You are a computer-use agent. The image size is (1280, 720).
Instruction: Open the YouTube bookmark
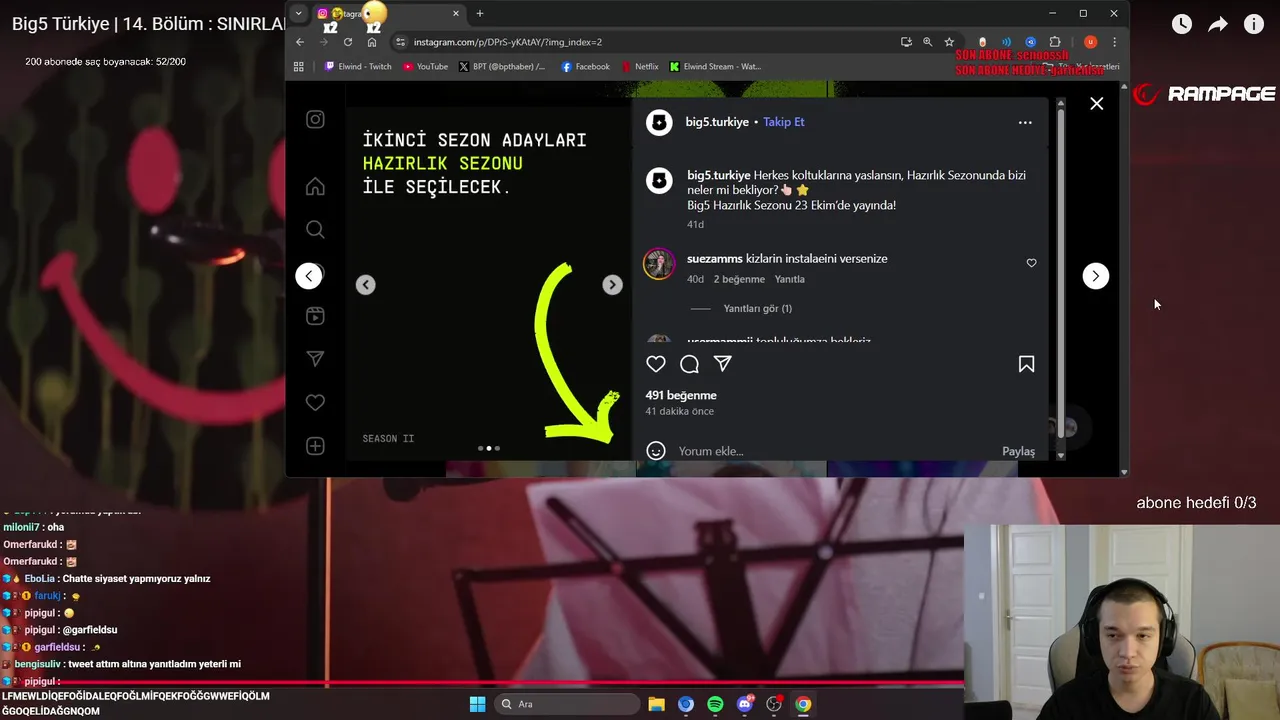[425, 66]
